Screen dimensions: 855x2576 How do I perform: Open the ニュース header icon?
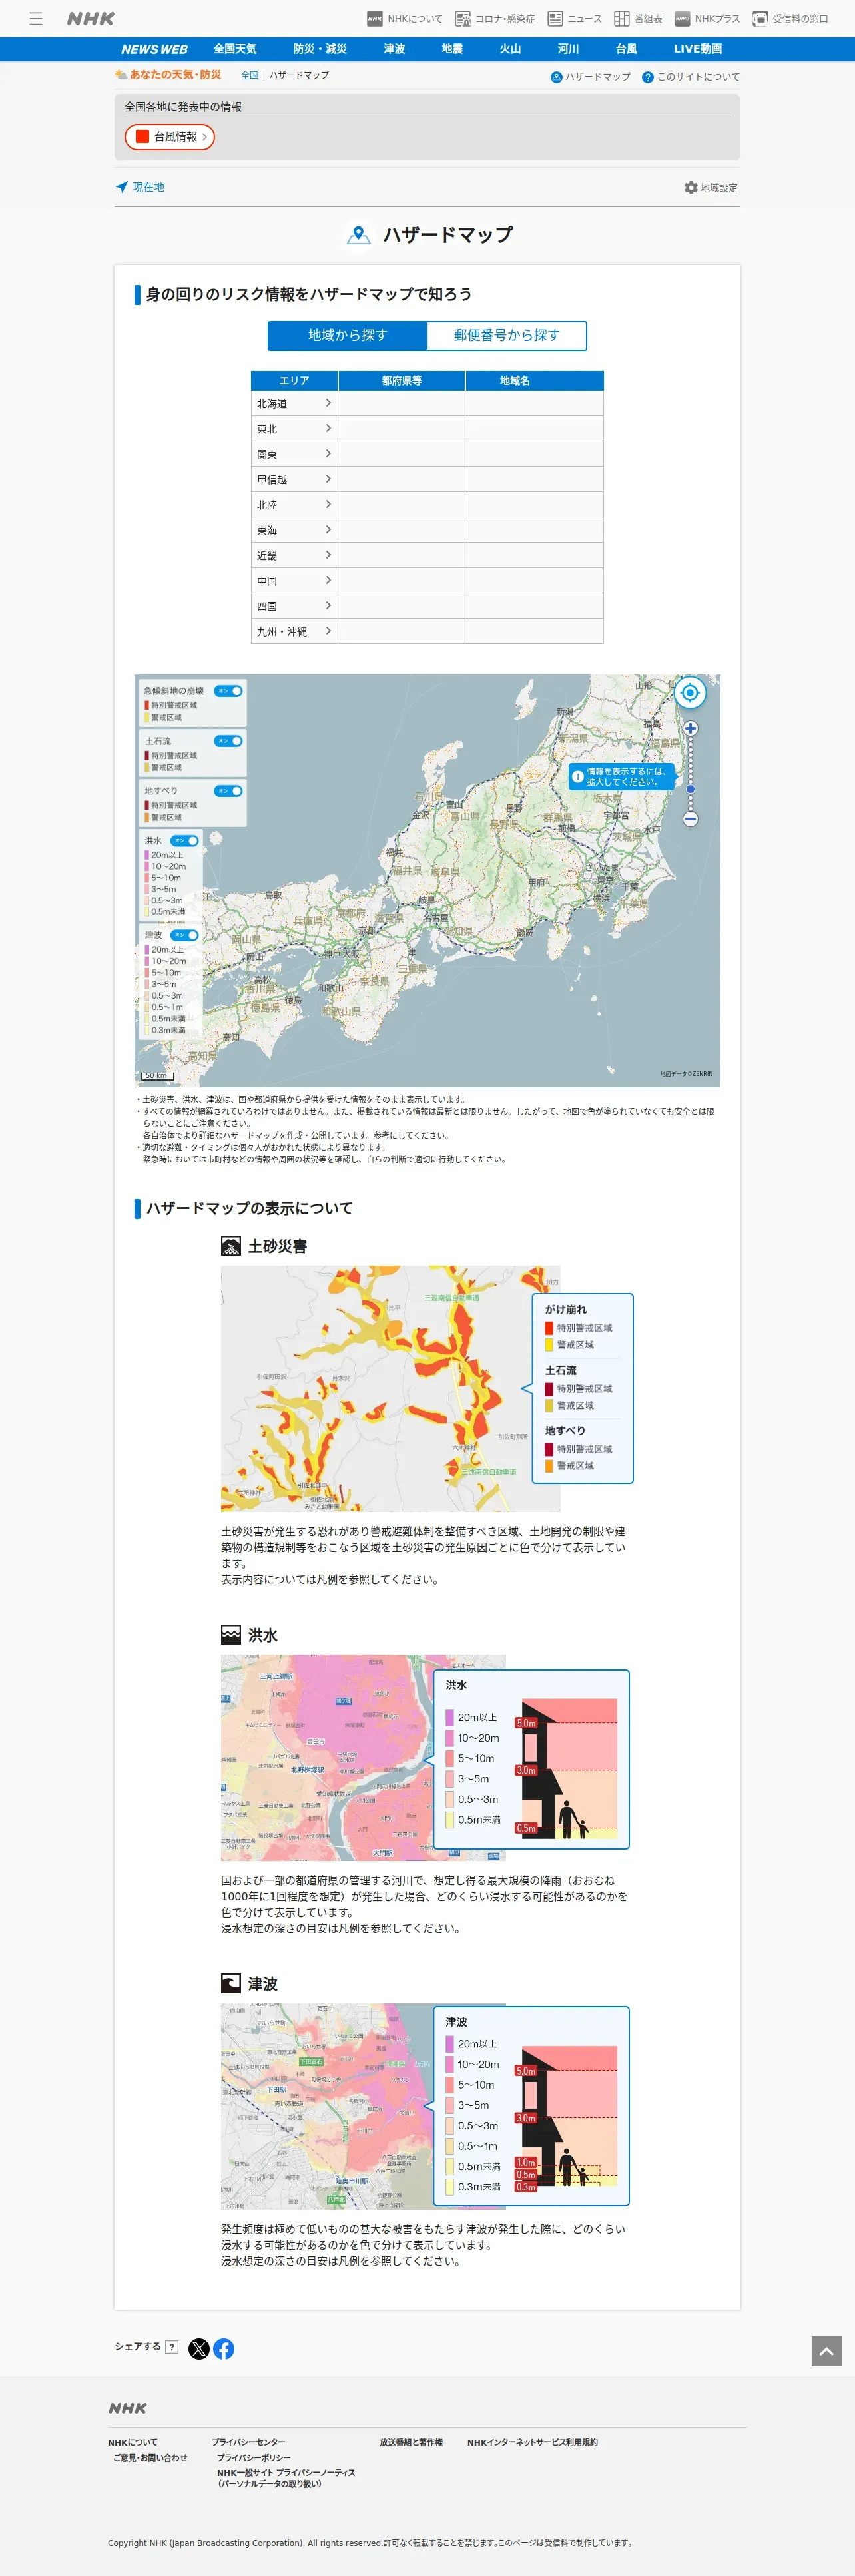[574, 18]
